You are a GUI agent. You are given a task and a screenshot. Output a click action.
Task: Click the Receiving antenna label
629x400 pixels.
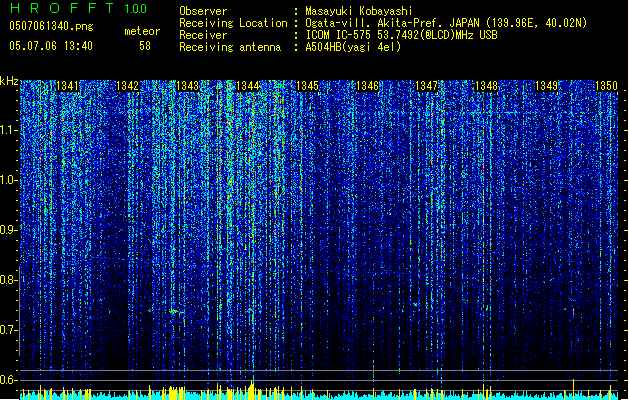click(x=230, y=47)
